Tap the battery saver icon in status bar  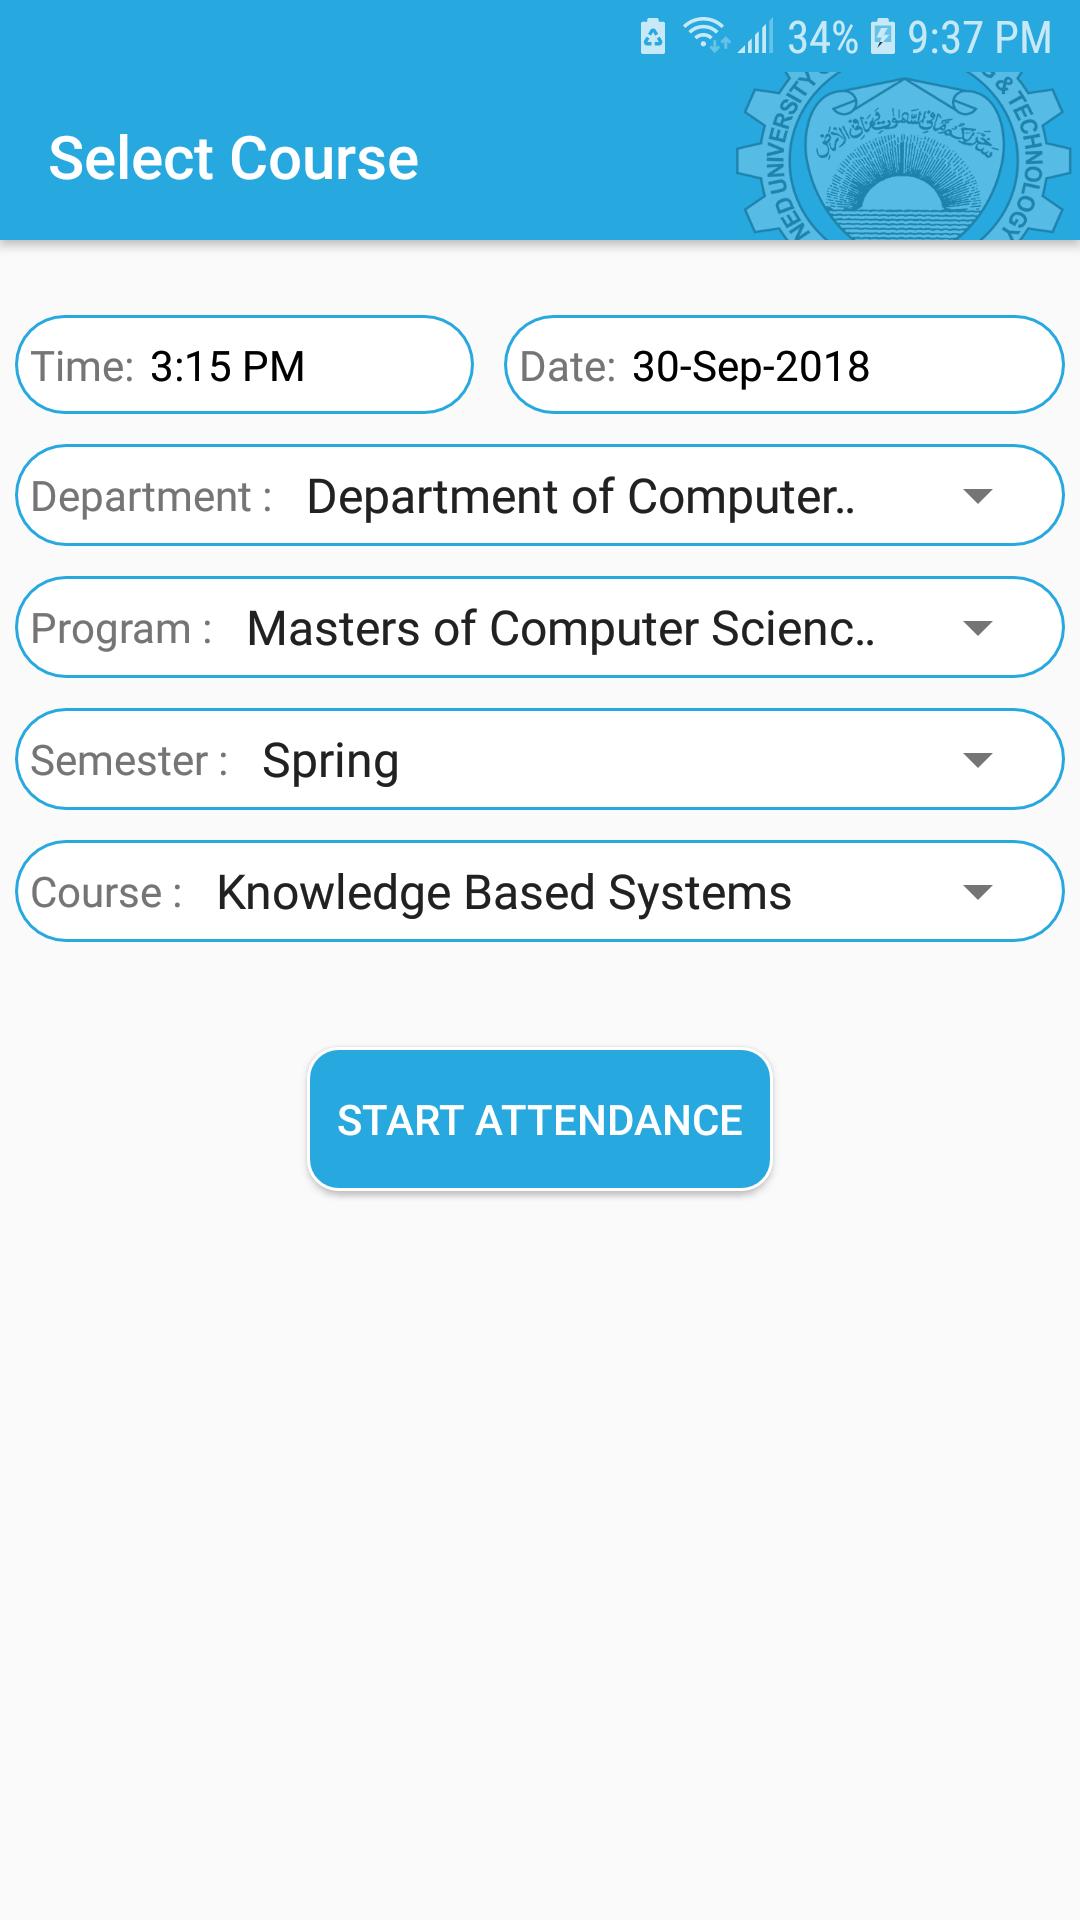[x=653, y=38]
